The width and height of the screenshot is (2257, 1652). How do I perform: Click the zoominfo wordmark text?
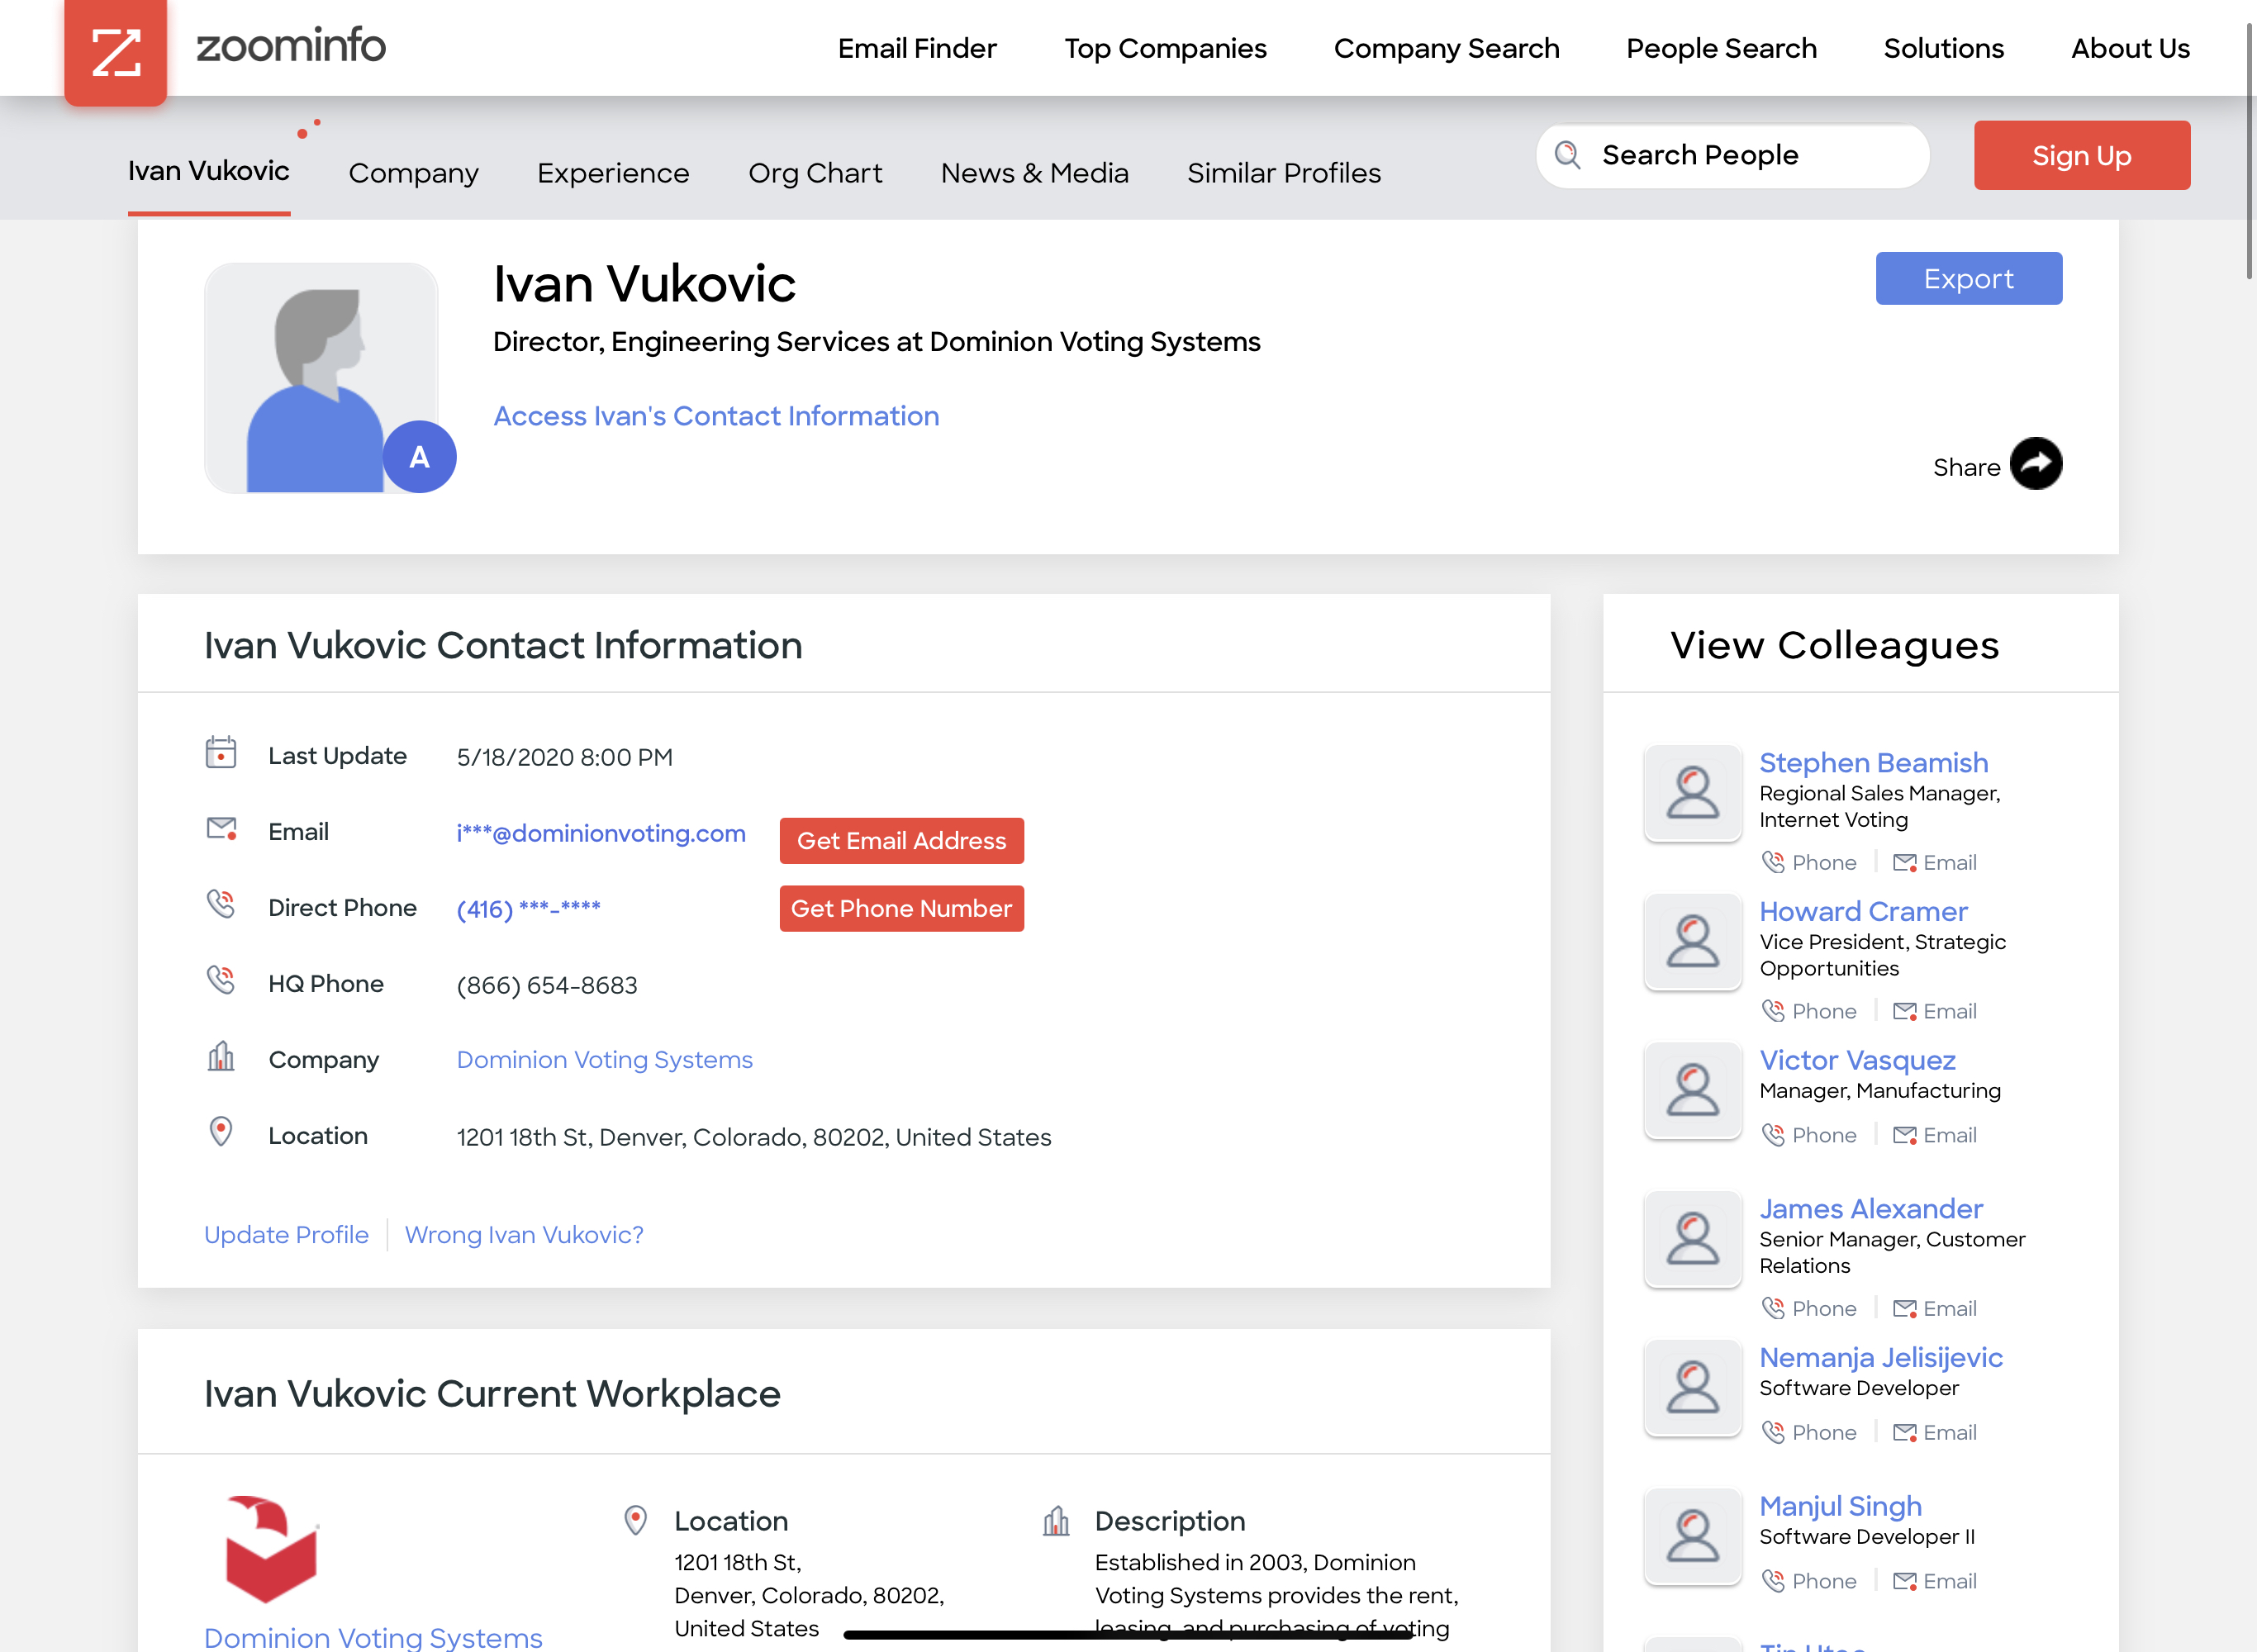(x=291, y=45)
